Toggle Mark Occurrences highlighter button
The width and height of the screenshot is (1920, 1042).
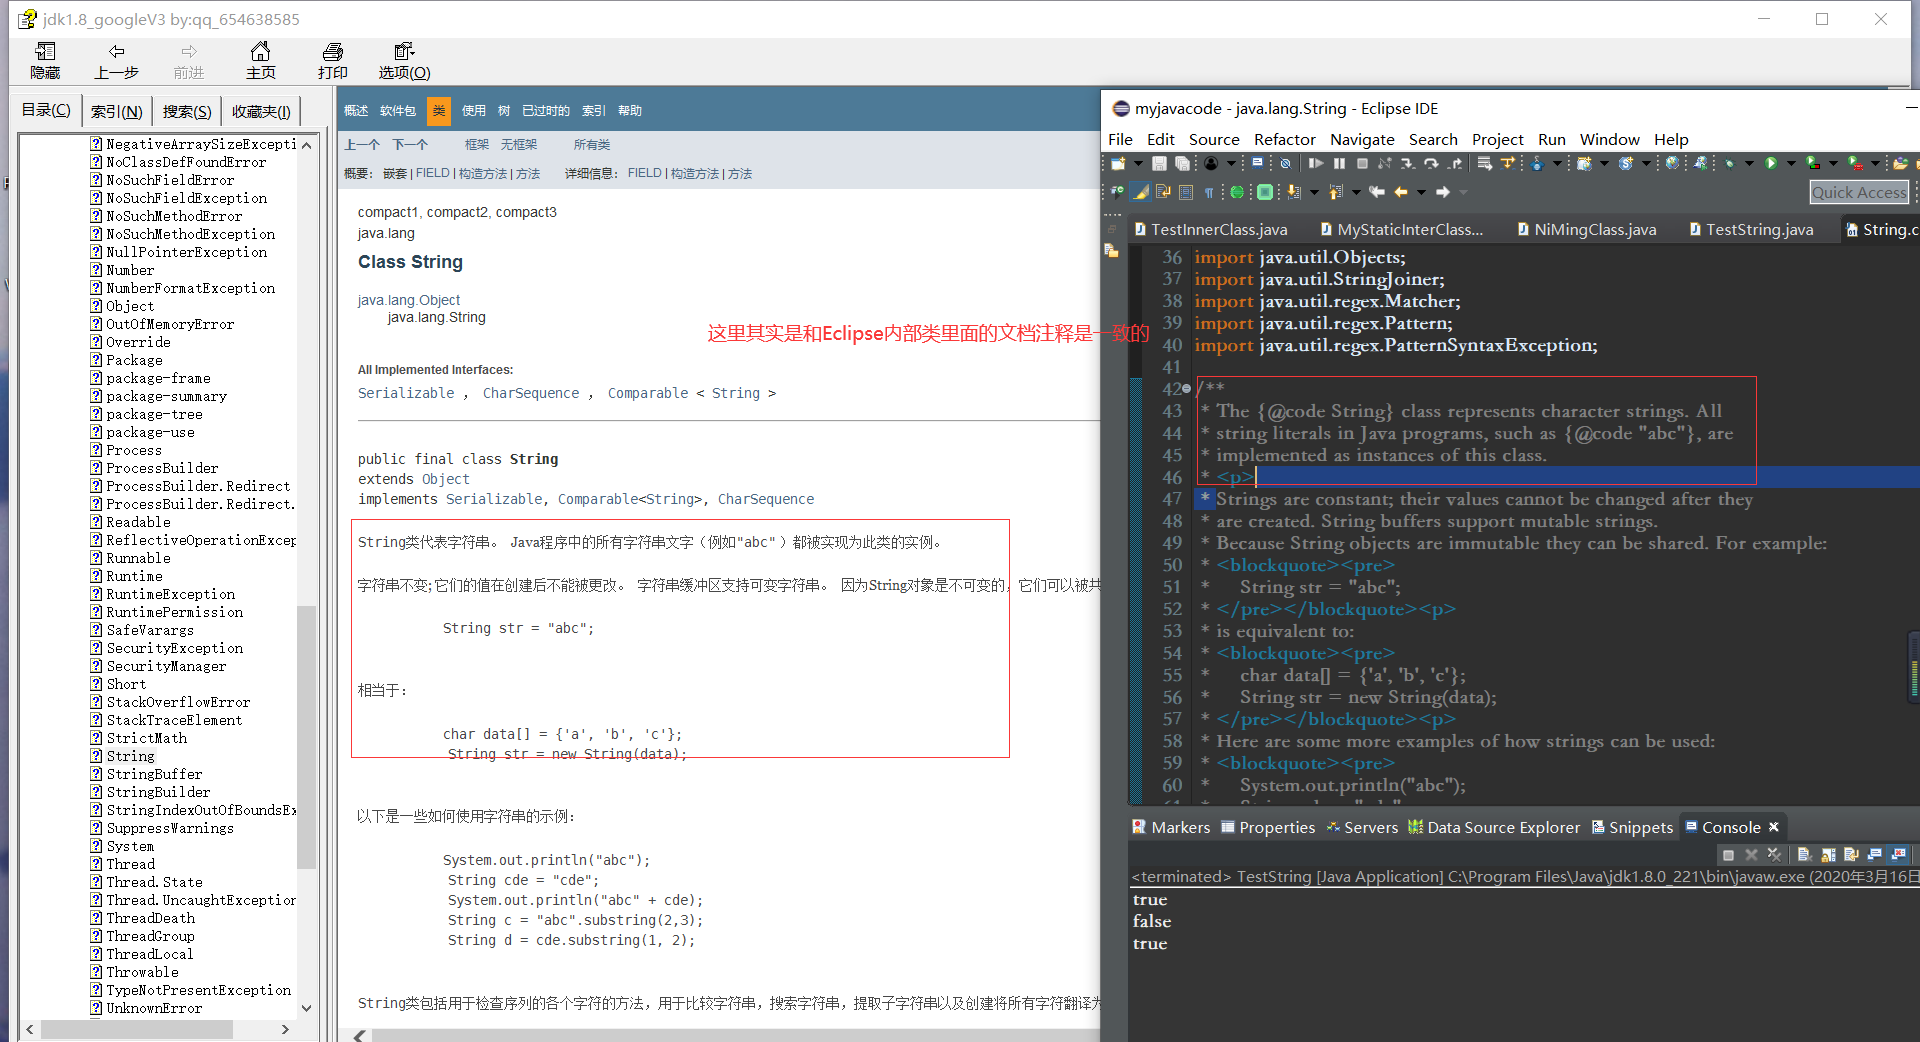(1140, 192)
